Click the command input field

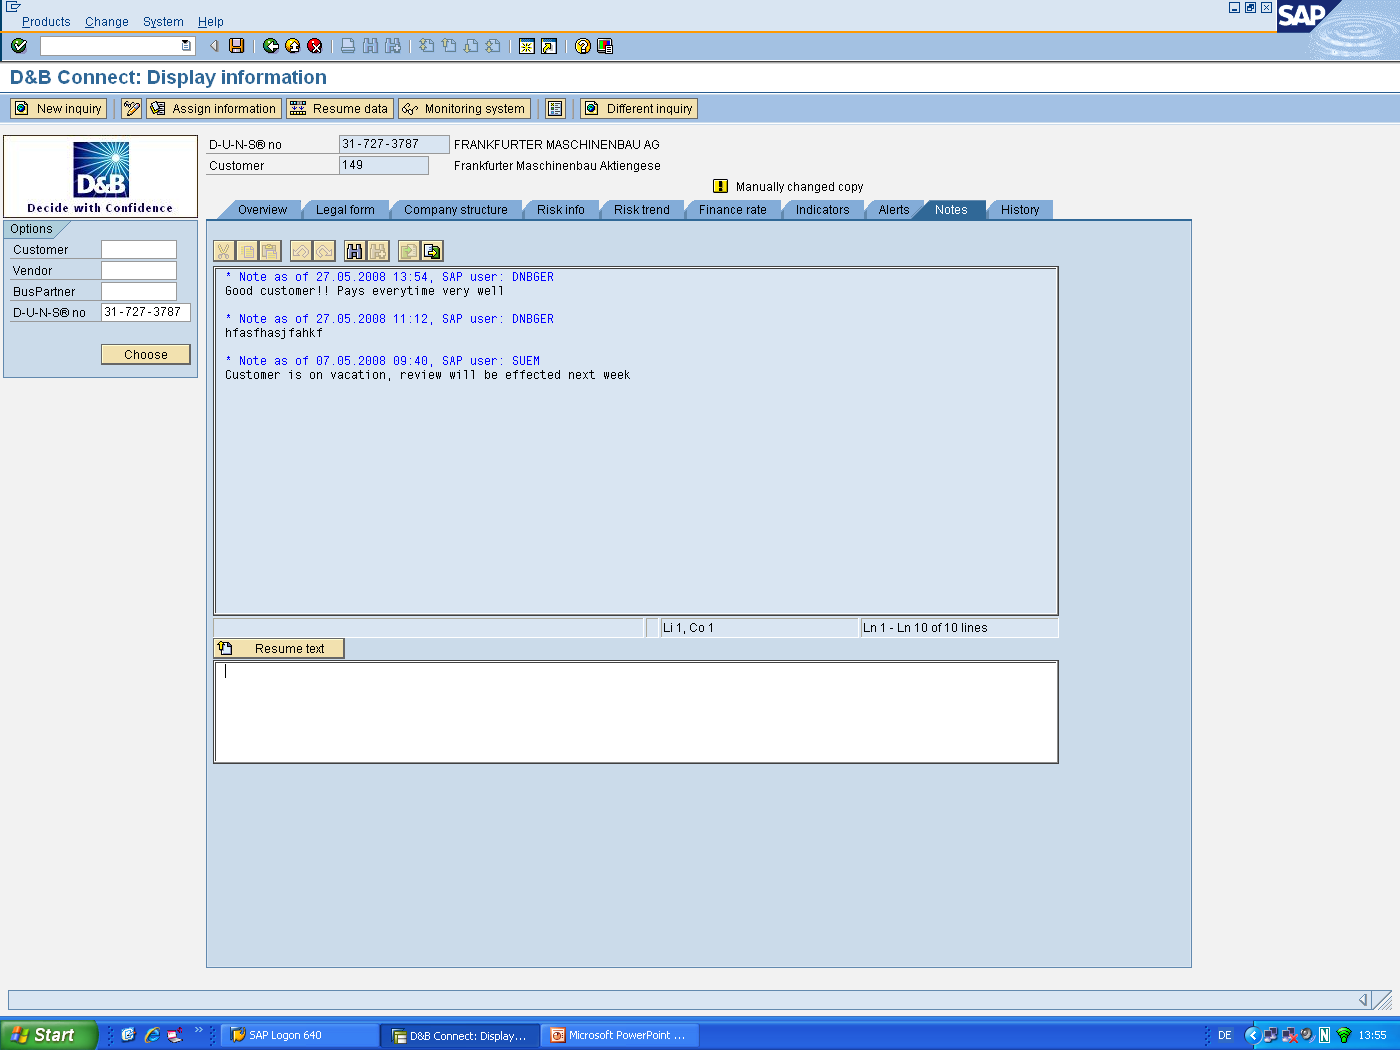pos(111,46)
